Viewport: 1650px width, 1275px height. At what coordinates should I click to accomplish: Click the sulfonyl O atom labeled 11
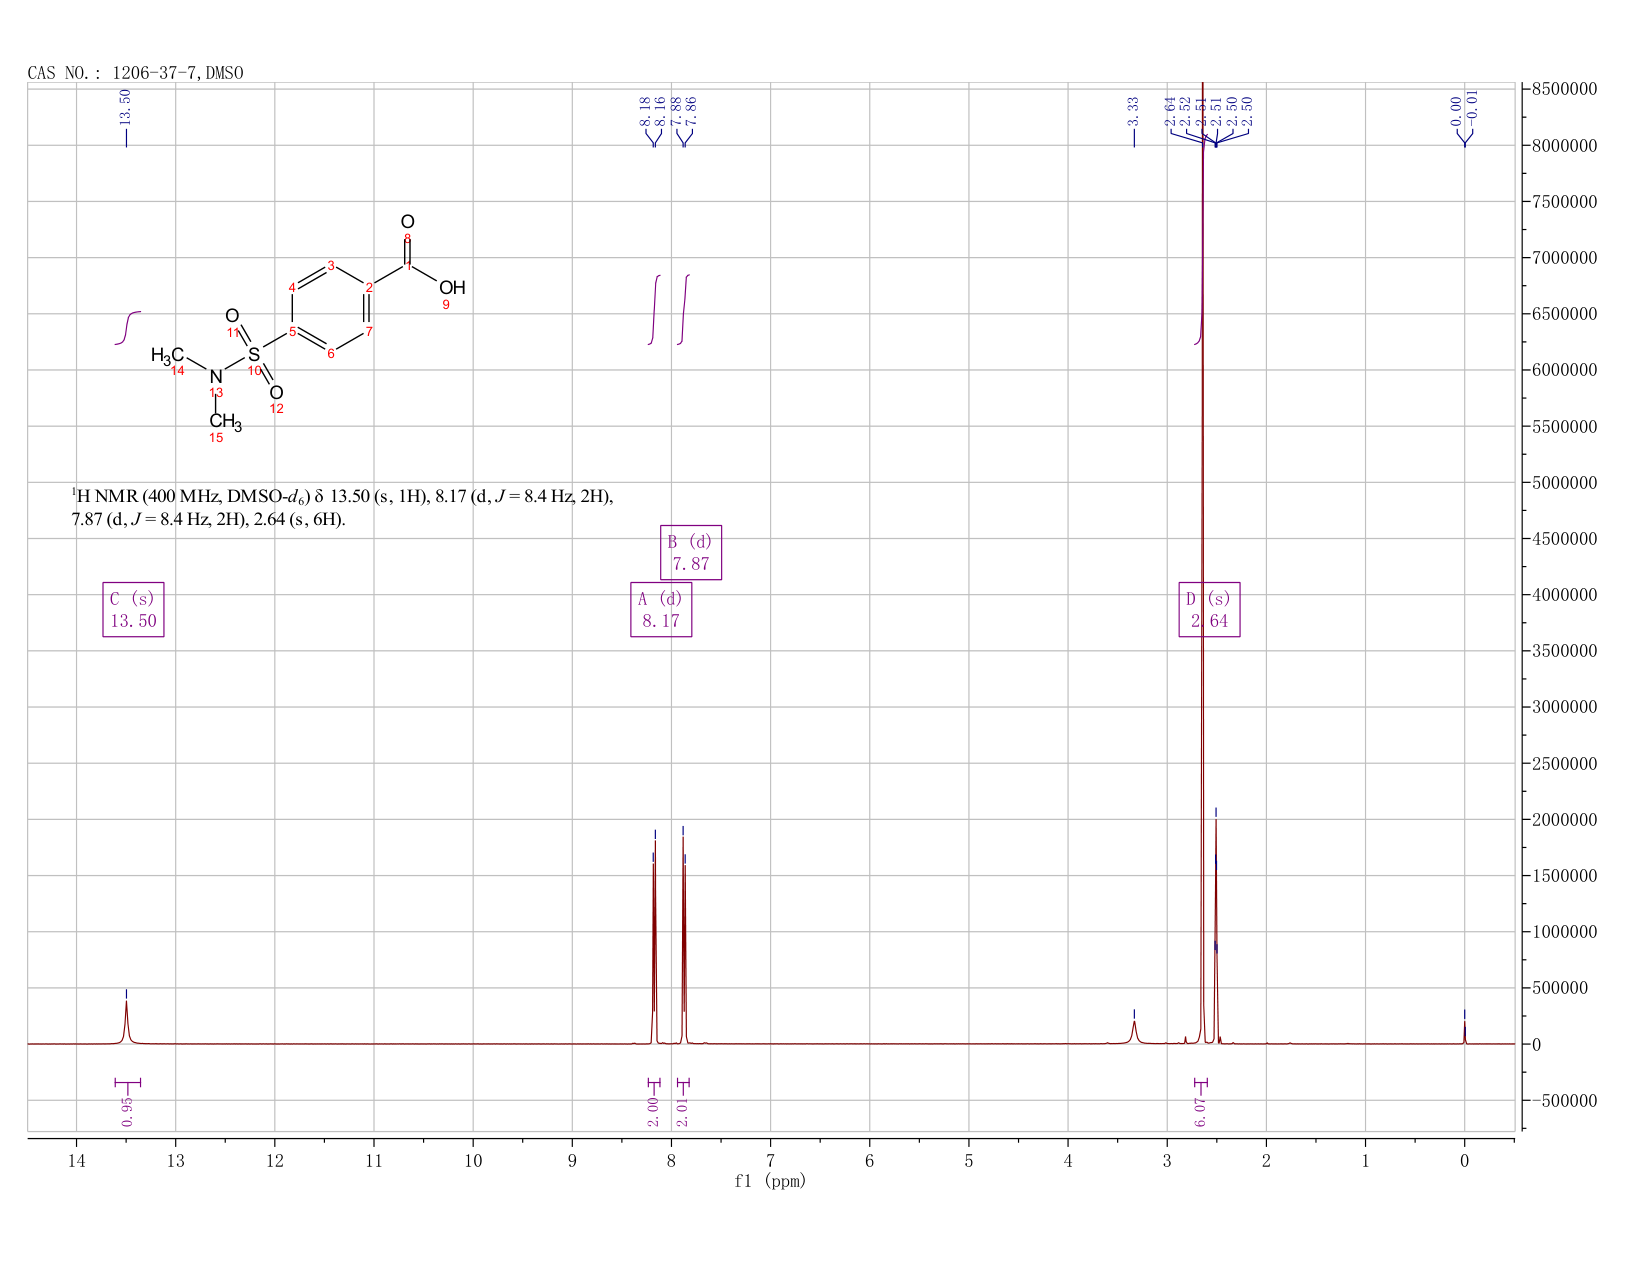pyautogui.click(x=232, y=316)
